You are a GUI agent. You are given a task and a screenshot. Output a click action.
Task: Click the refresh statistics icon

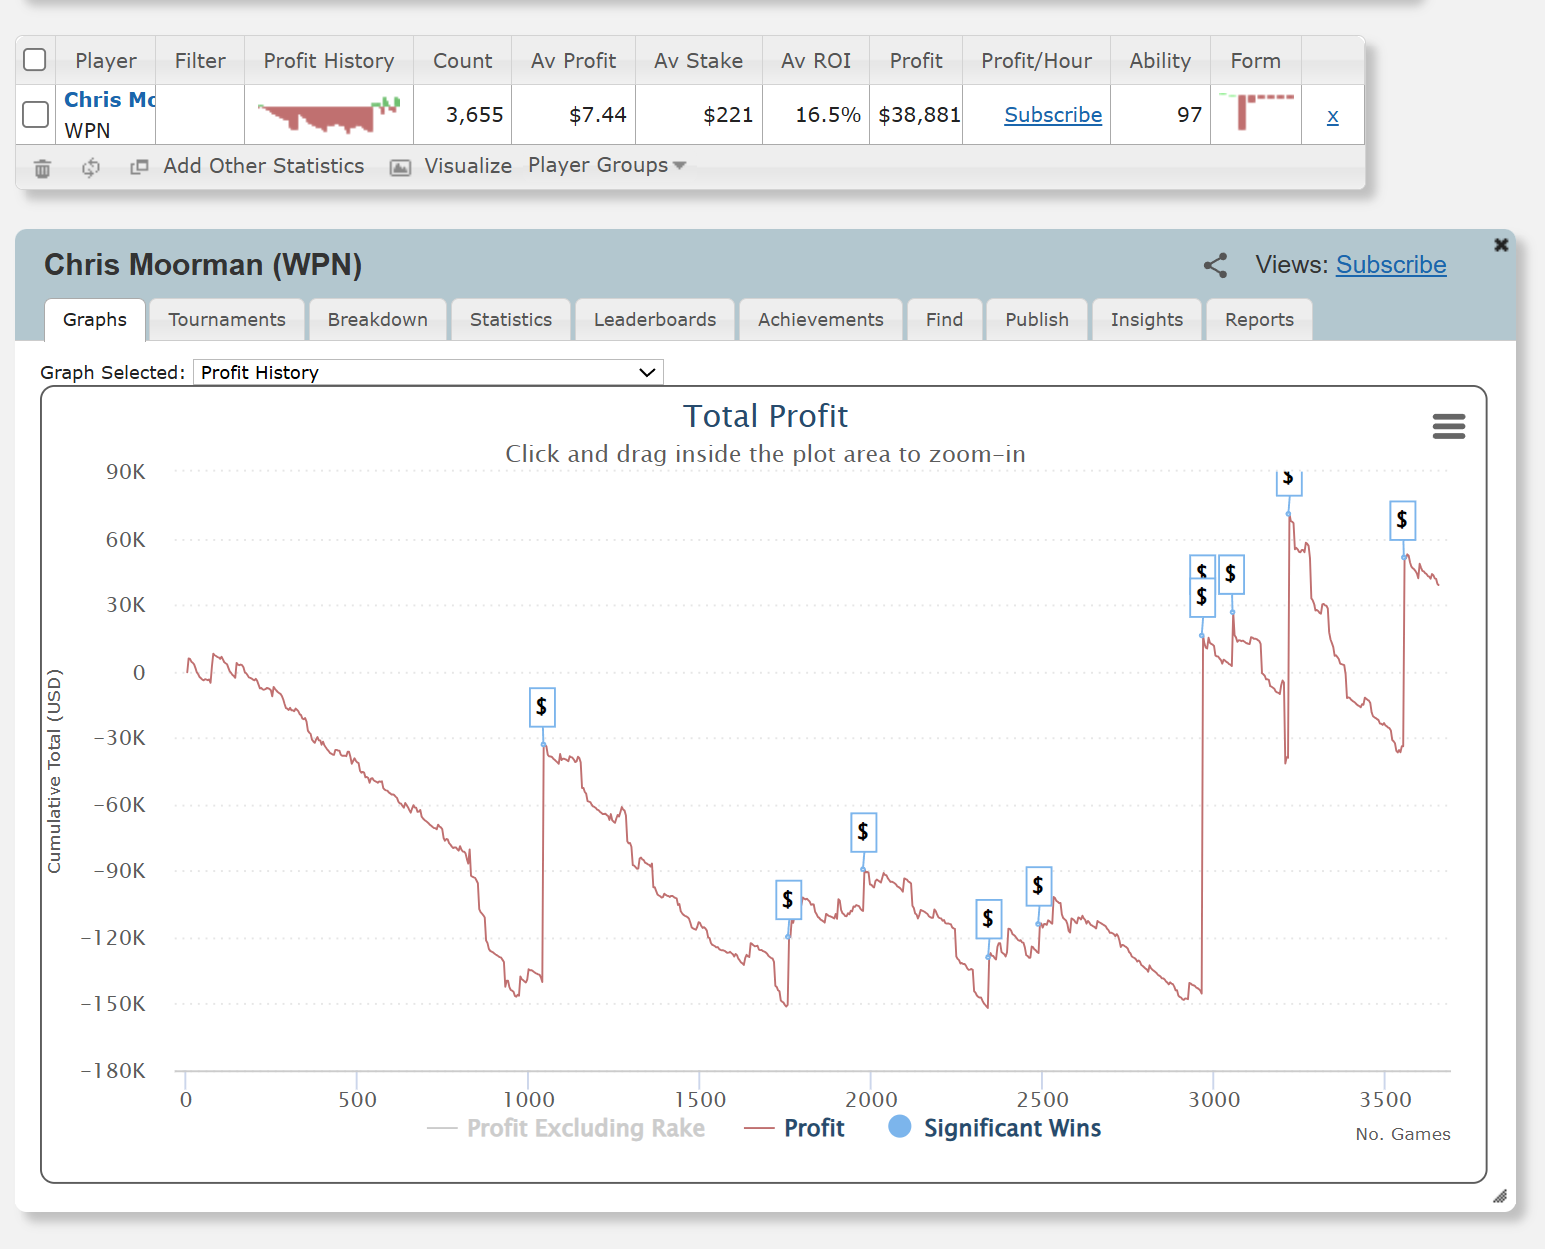coord(91,167)
